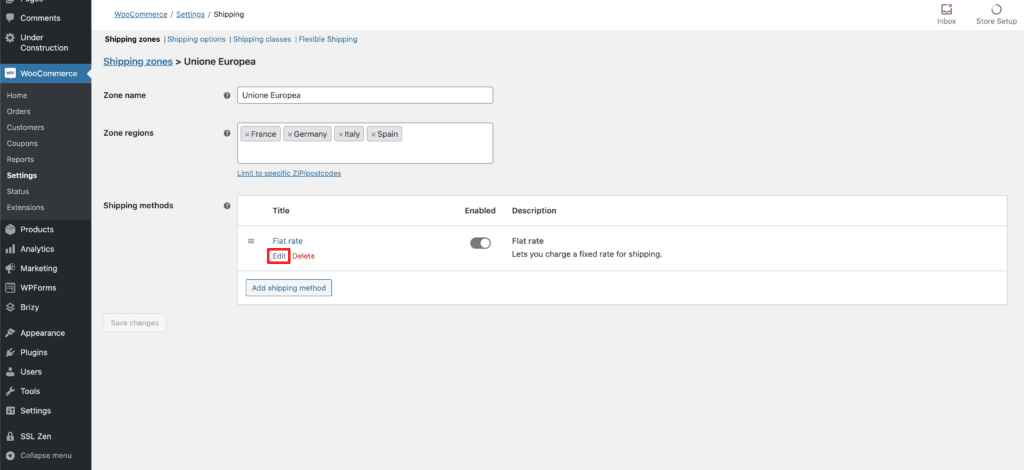Viewport: 1024px width, 470px height.
Task: Click the Description column header
Action: pyautogui.click(x=534, y=211)
